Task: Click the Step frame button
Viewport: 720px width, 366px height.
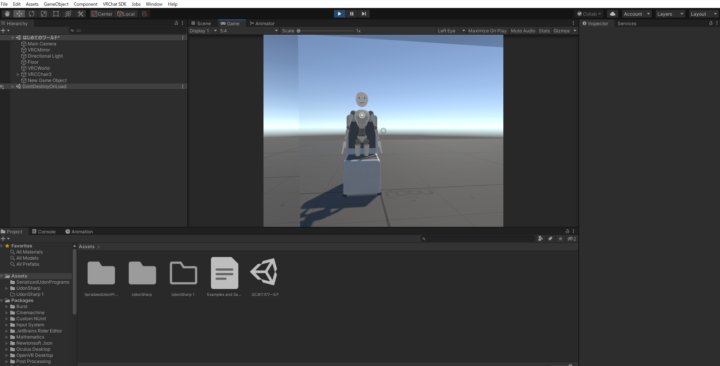Action: click(x=364, y=14)
